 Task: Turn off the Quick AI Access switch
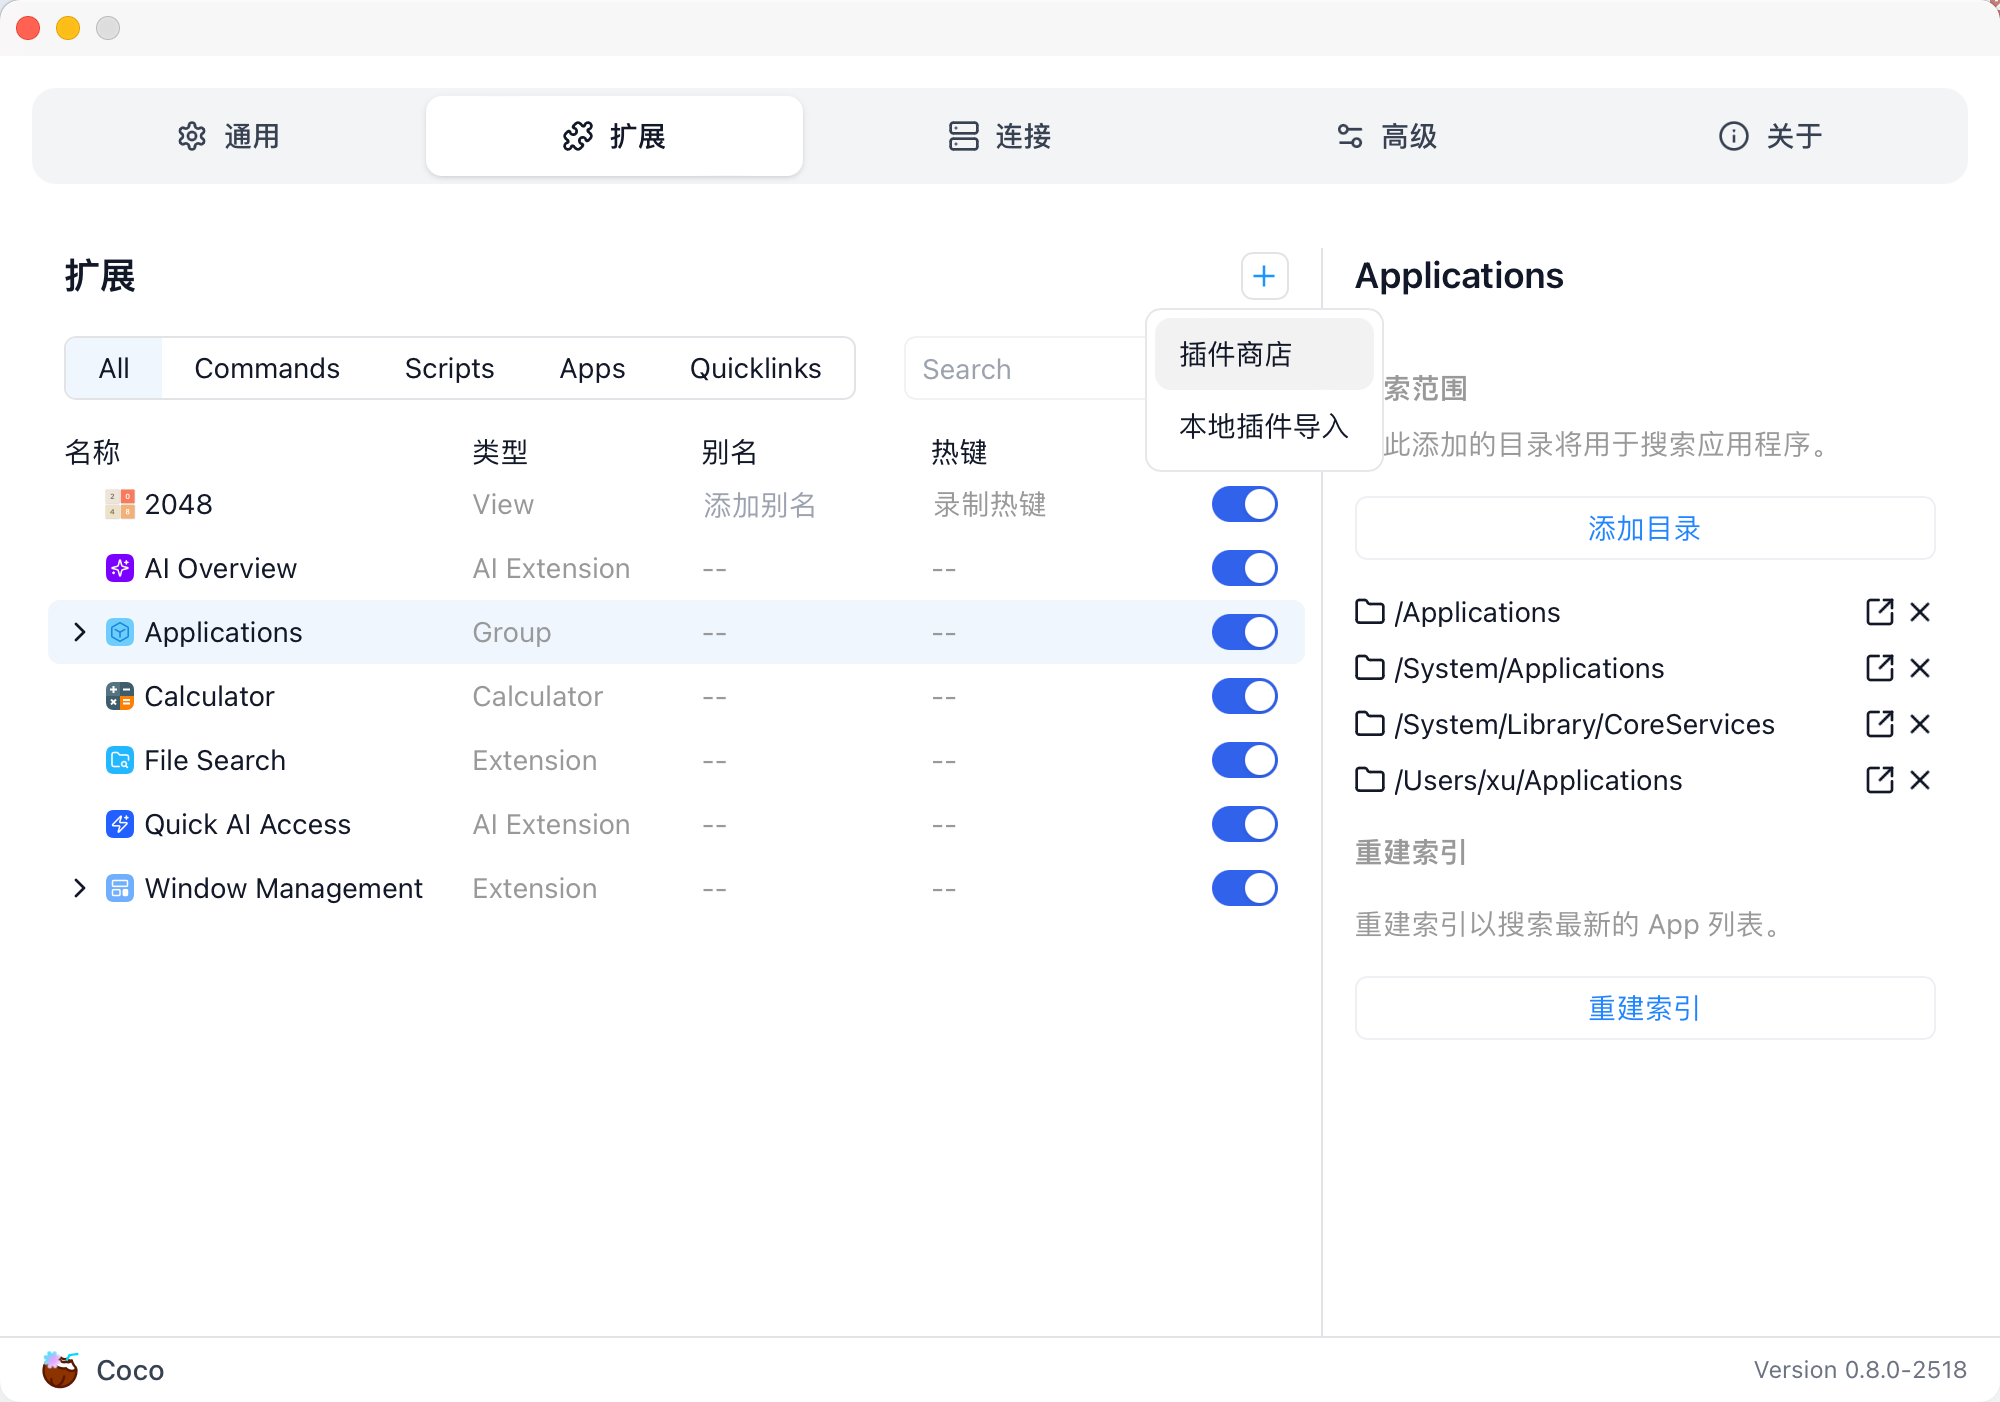[1244, 824]
